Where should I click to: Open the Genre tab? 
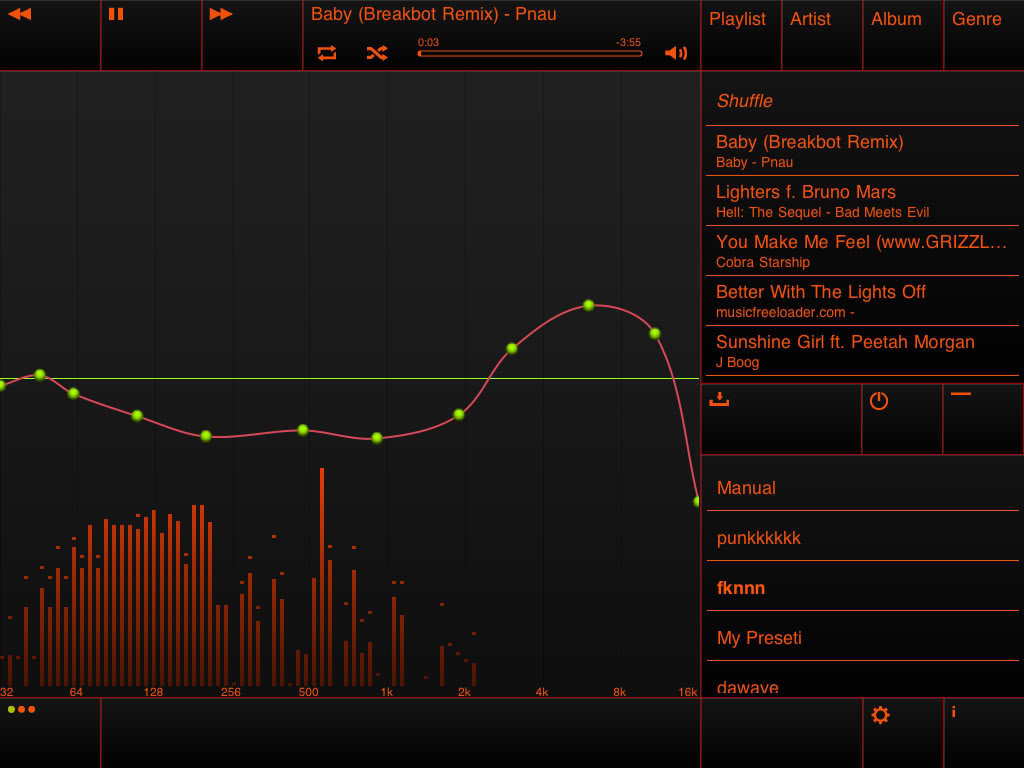(x=984, y=35)
